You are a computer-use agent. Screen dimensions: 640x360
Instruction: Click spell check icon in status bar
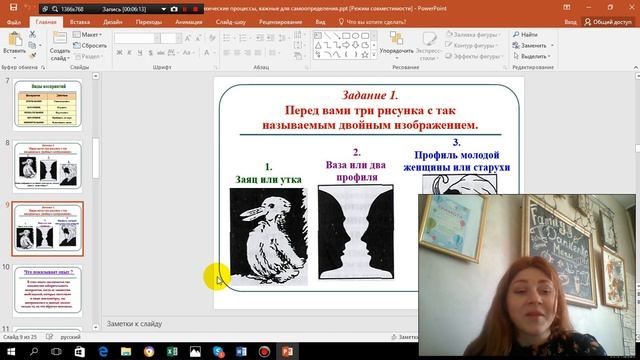[x=49, y=337]
